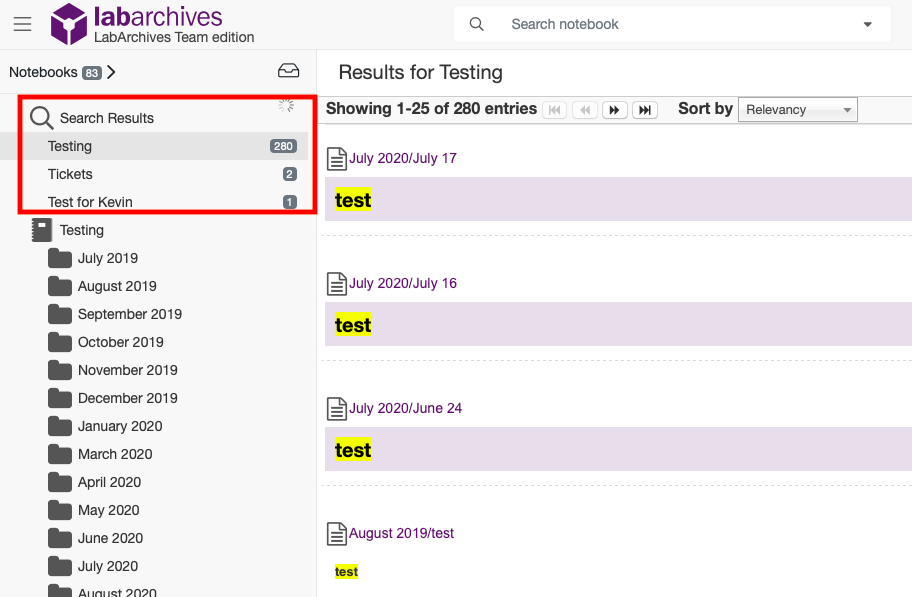Open the January 2020 folder icon
Image resolution: width=912 pixels, height=597 pixels.
60,426
